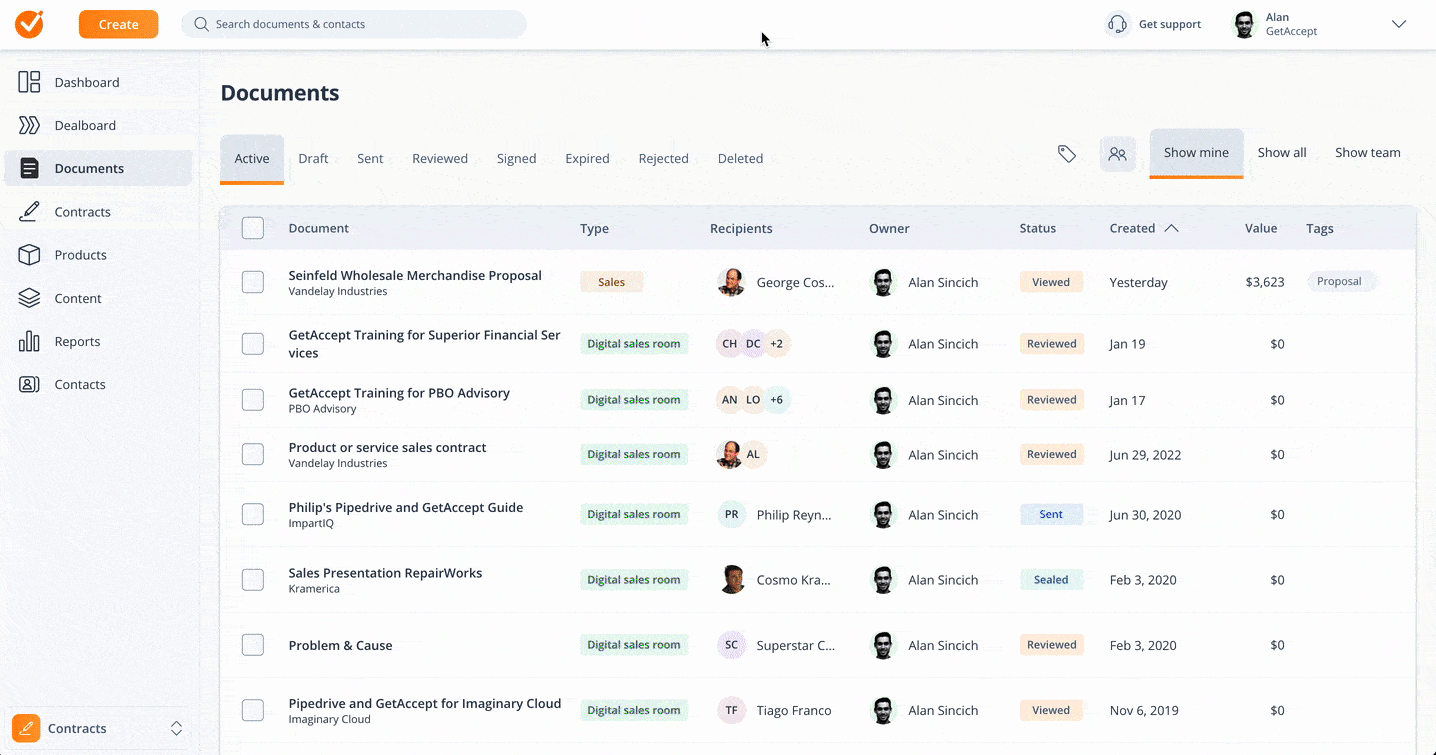1436x755 pixels.
Task: Expand the account menu chevron
Action: point(1399,24)
